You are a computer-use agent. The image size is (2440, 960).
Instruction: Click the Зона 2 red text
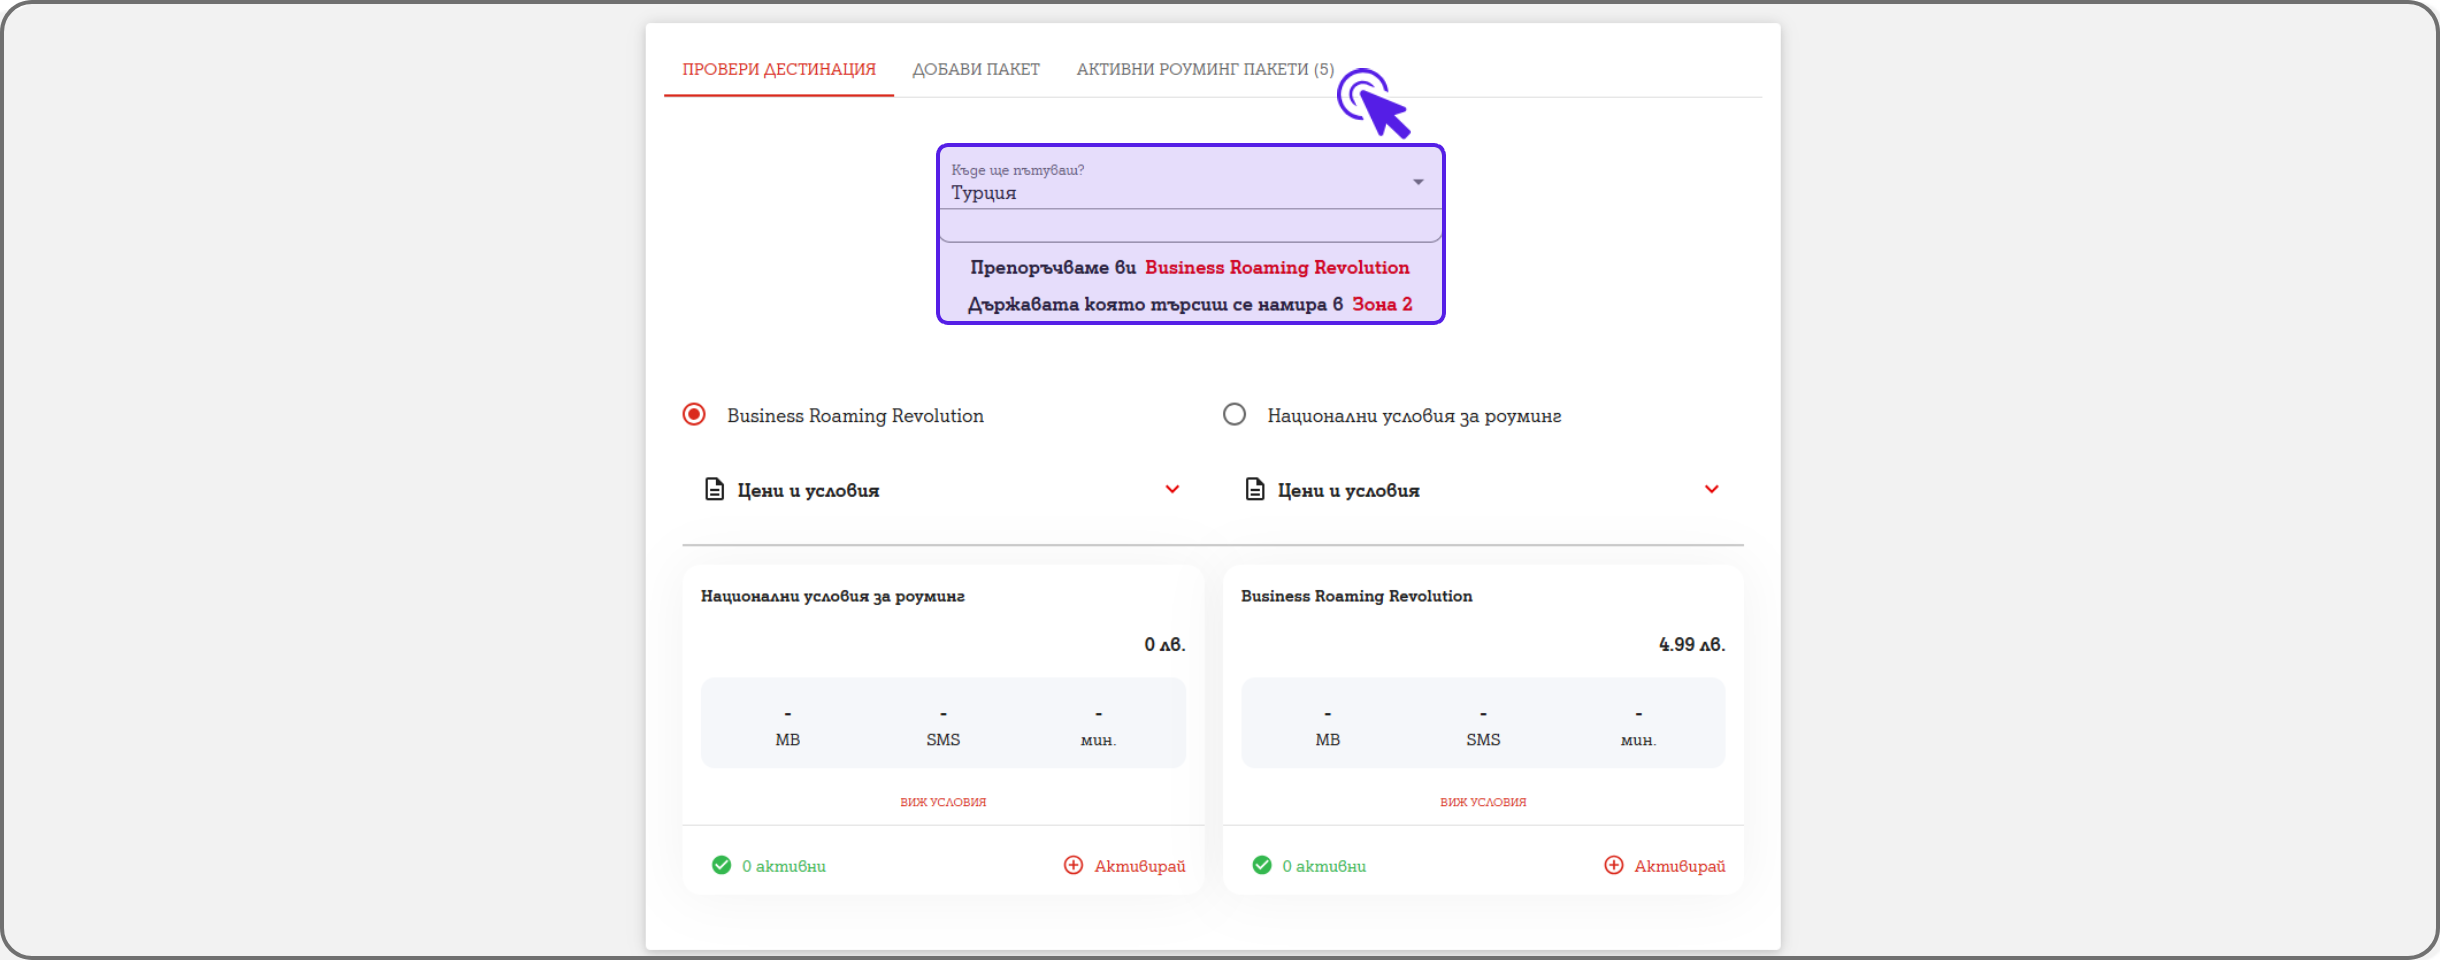(x=1382, y=304)
